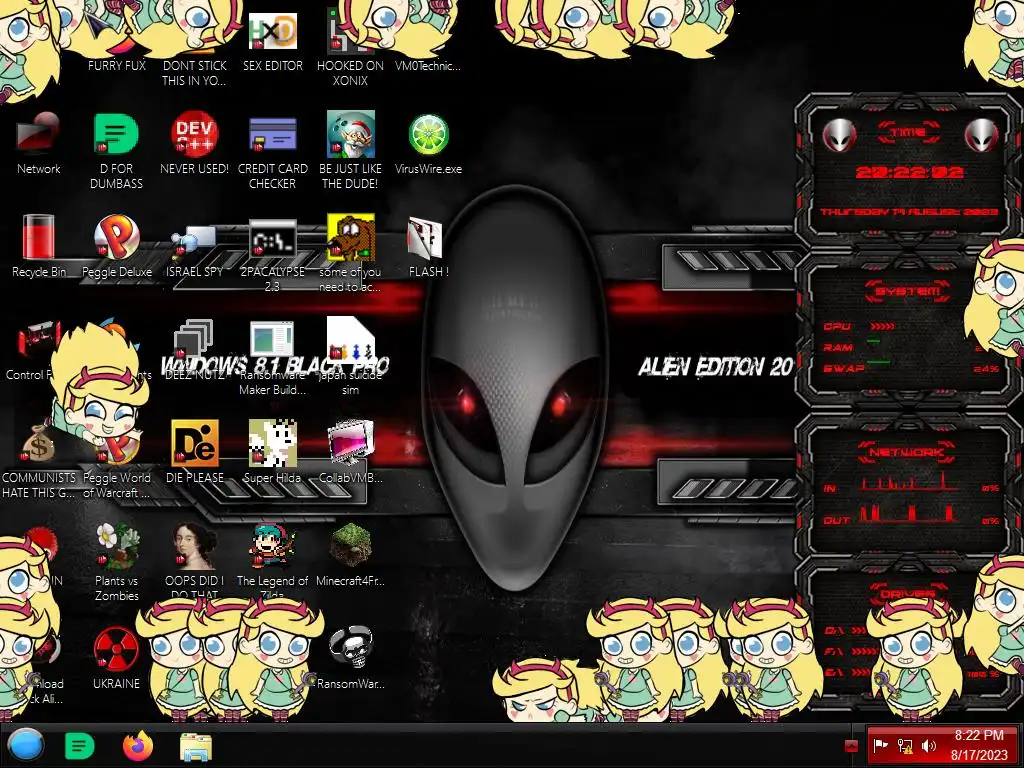Open the green pinned app on taskbar
The width and height of the screenshot is (1024, 768).
click(80, 746)
